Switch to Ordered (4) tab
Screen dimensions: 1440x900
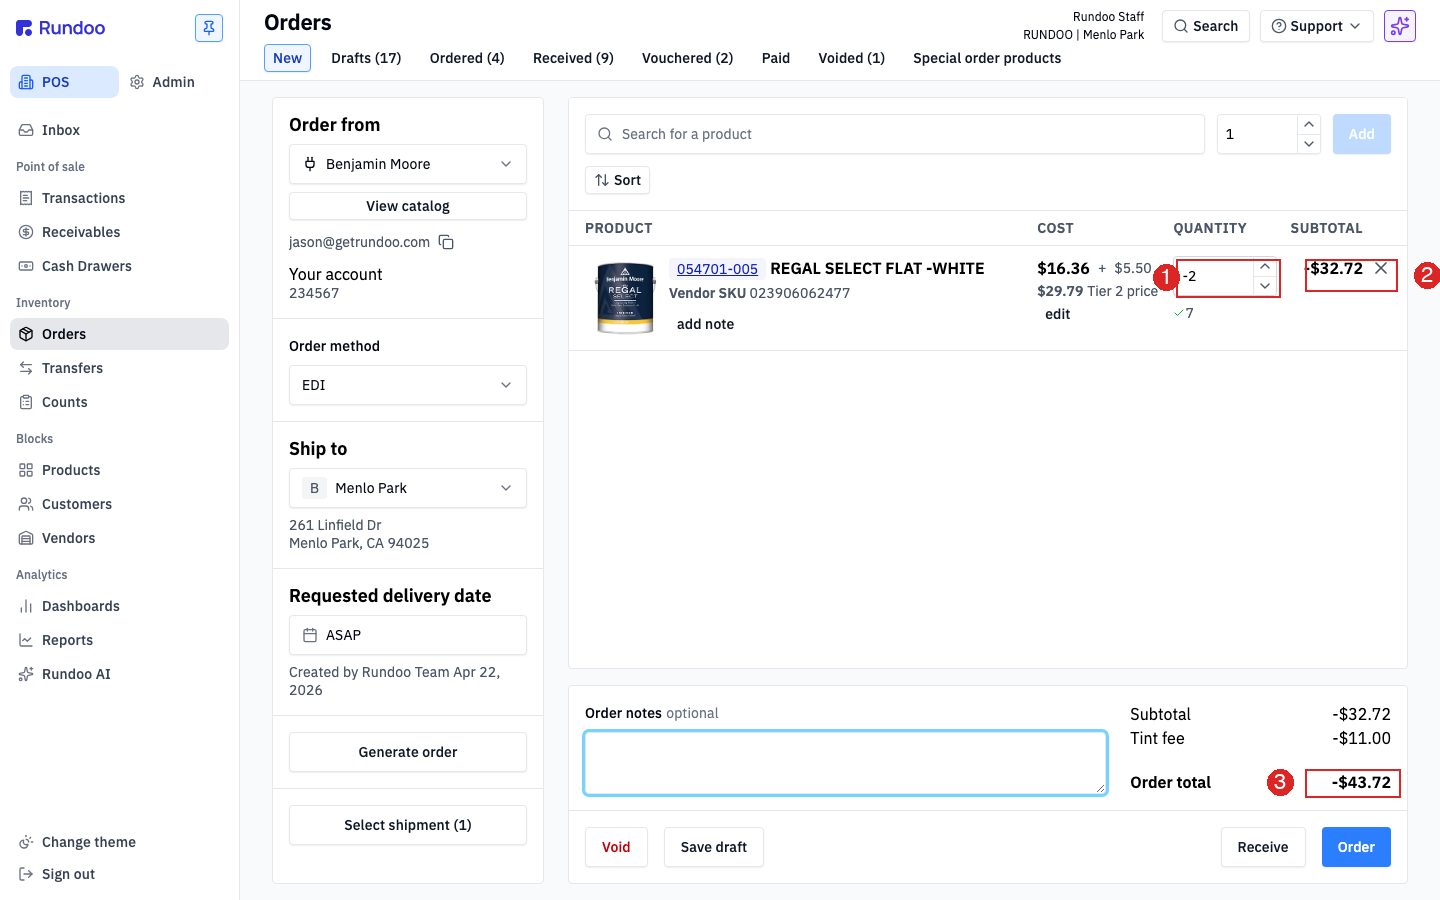(x=467, y=58)
